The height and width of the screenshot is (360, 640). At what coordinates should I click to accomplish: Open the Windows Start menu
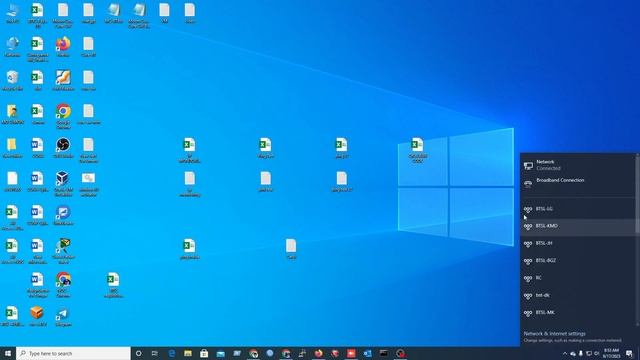click(x=8, y=353)
